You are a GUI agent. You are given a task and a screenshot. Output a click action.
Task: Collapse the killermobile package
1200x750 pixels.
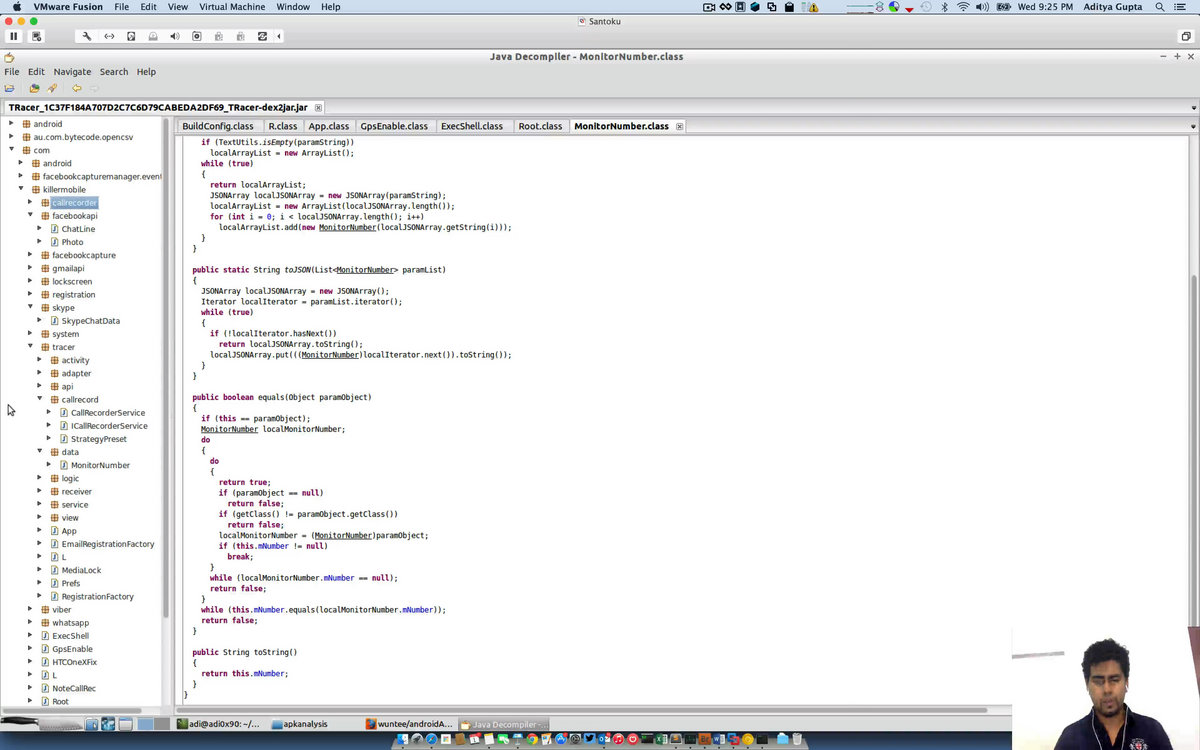[21, 189]
